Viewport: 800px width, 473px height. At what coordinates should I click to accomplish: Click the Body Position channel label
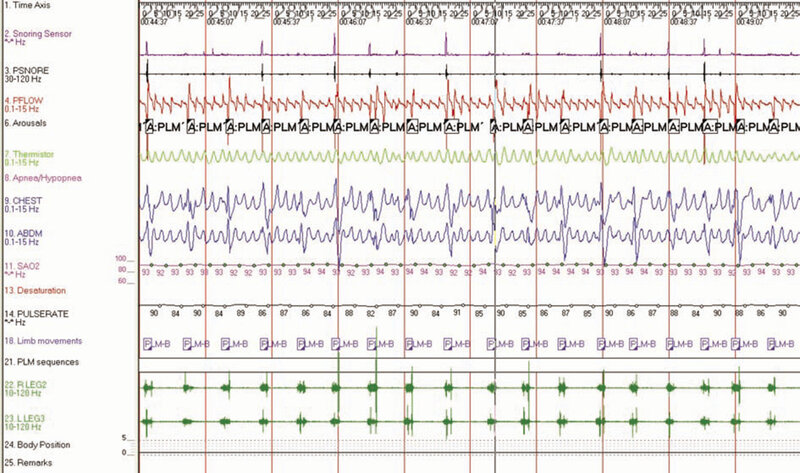[x=37, y=445]
